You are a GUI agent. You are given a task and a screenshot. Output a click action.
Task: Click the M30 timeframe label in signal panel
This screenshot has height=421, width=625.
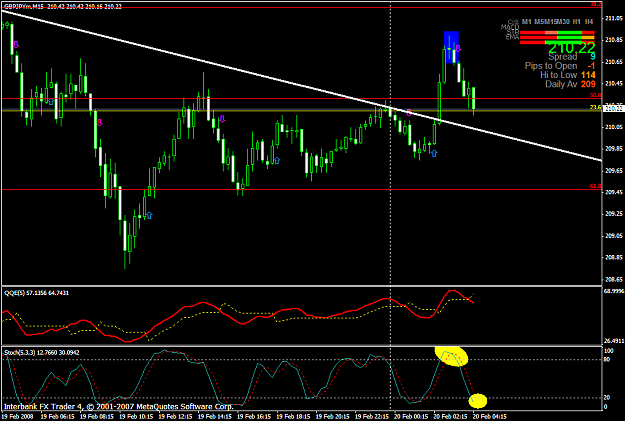562,22
